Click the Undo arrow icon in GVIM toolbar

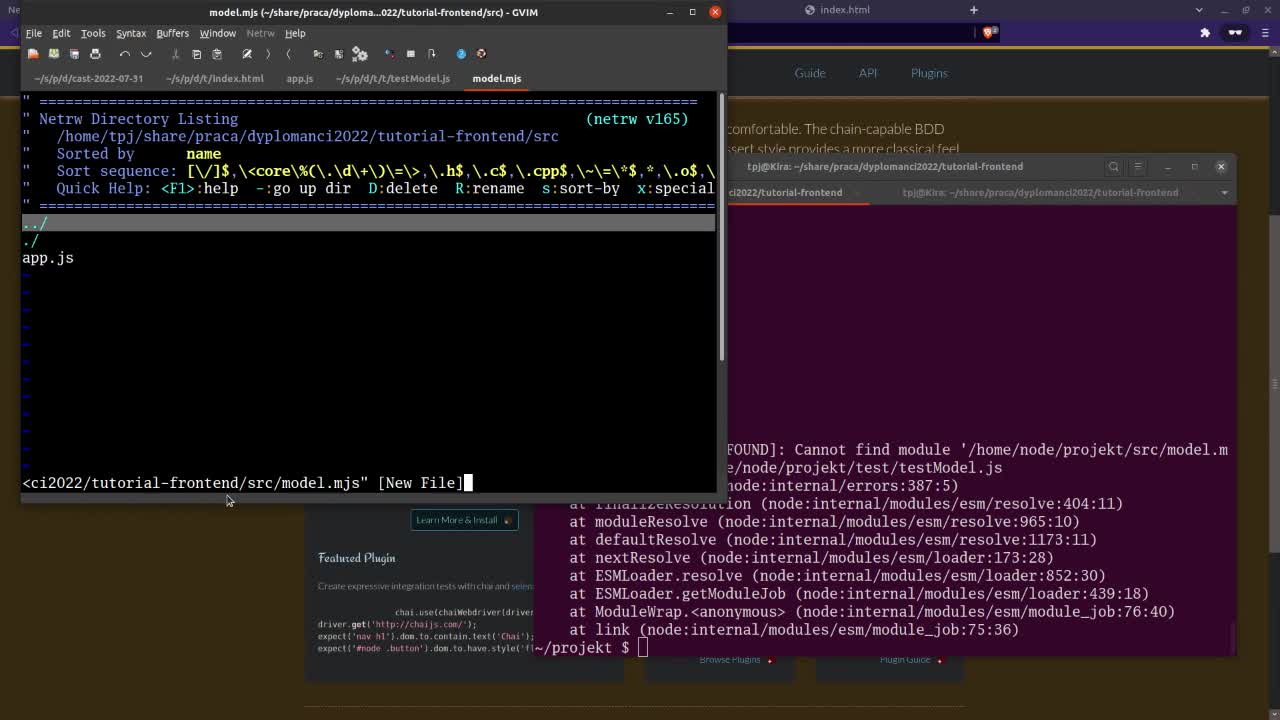click(125, 54)
